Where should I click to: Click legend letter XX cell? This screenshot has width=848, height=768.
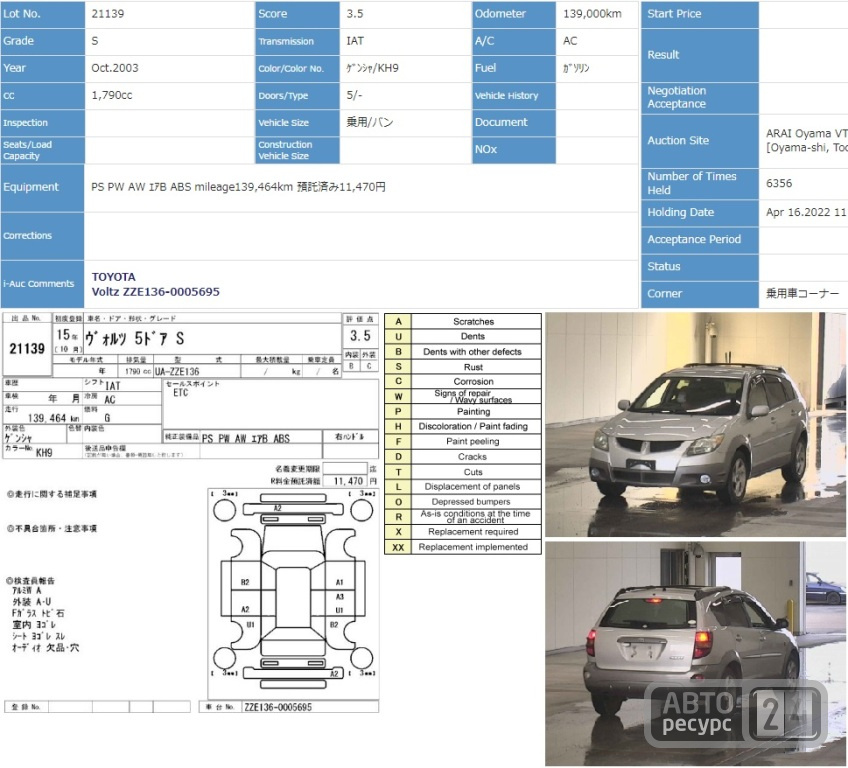click(398, 547)
